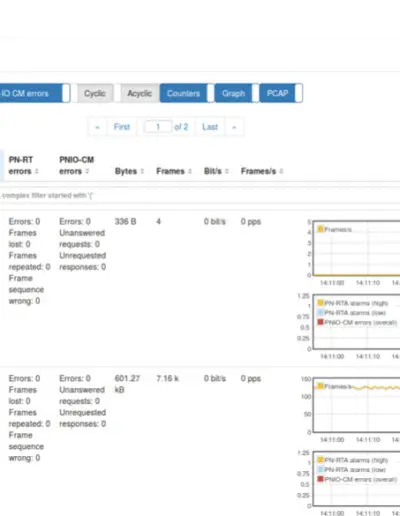The image size is (400, 516).
Task: Sort table by Frames/s column
Action: click(x=262, y=171)
